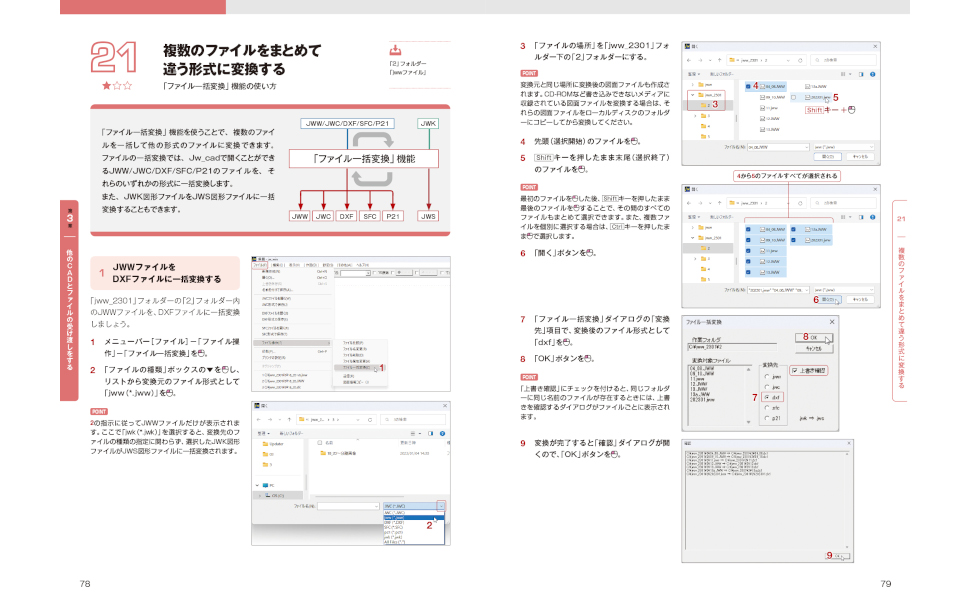Open the ファイル(F) menu in Jw_cad
Image resolution: width=970 pixels, height=600 pixels.
pos(259,265)
